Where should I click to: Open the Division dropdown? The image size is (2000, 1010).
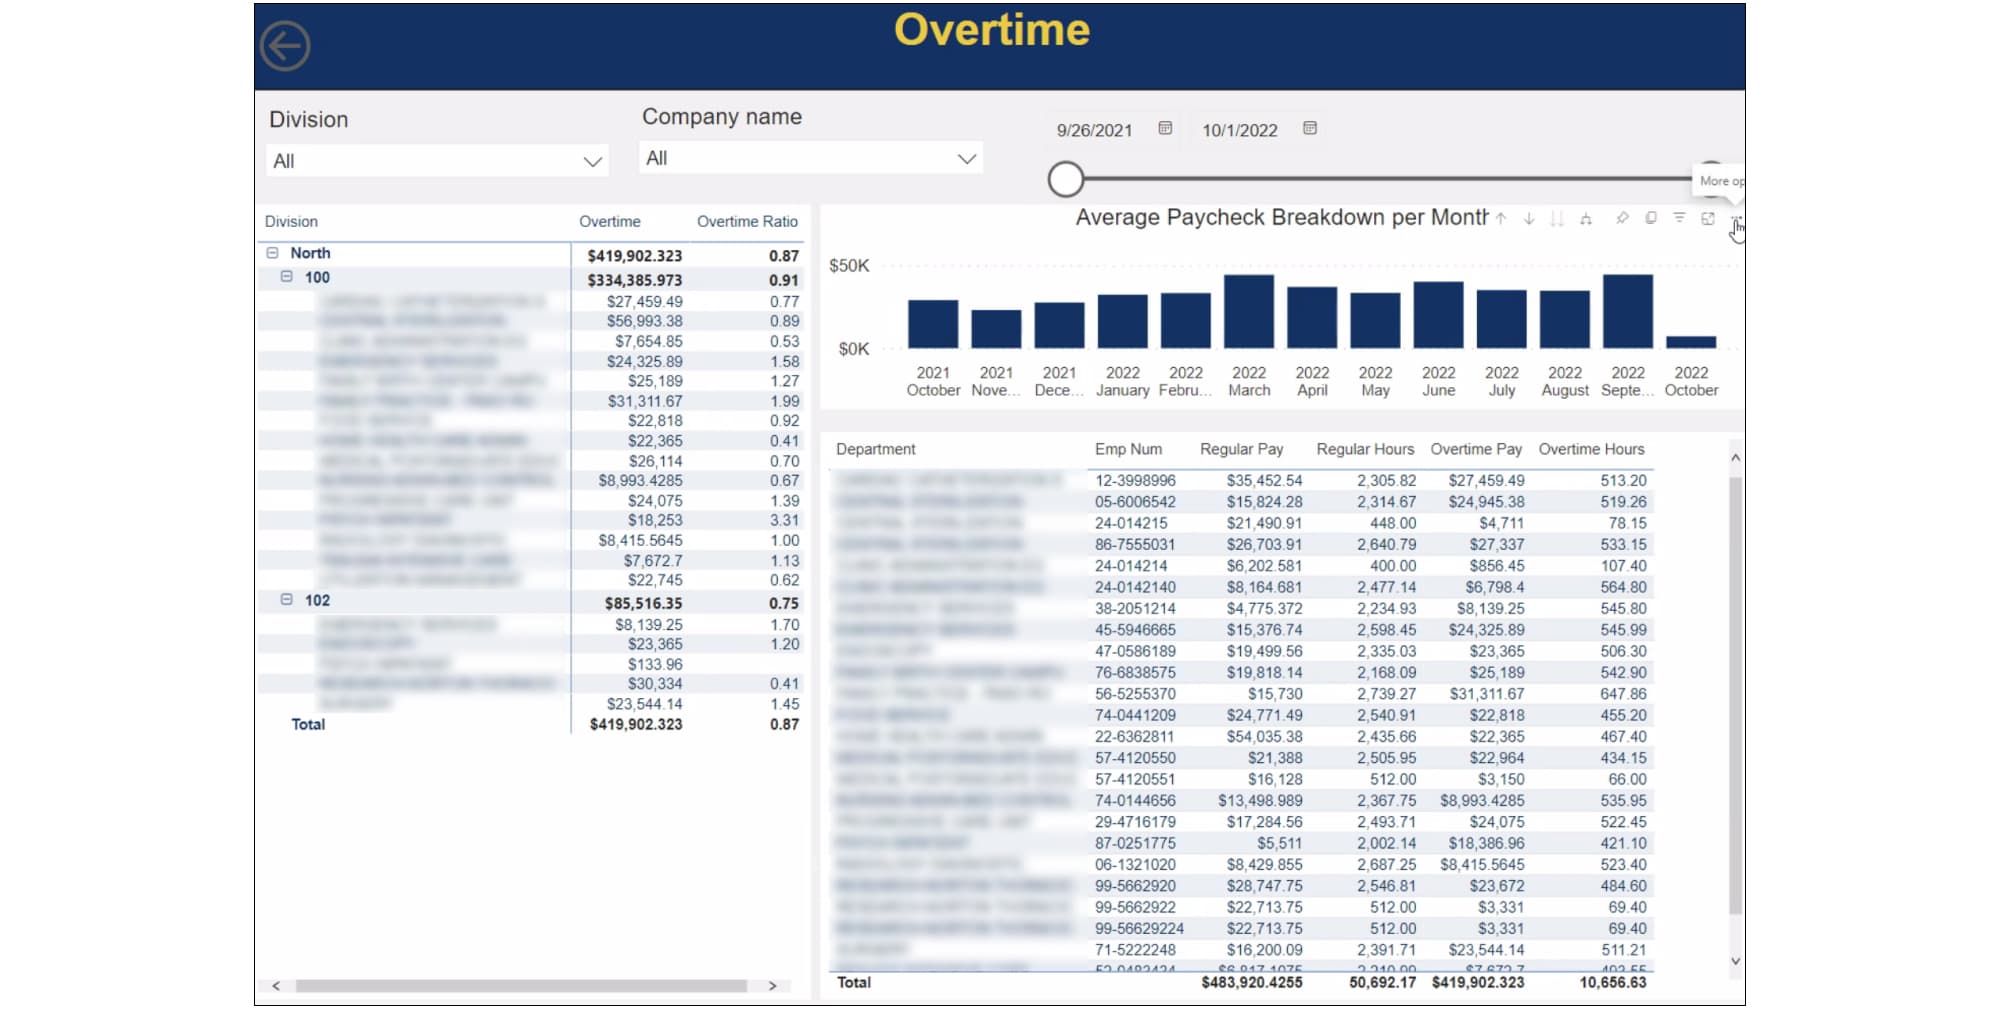(x=437, y=161)
